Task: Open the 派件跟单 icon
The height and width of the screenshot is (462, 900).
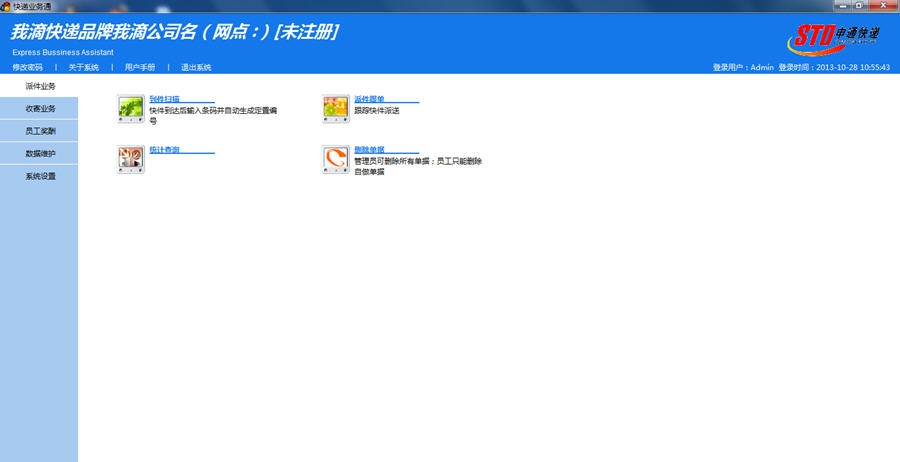Action: [336, 109]
